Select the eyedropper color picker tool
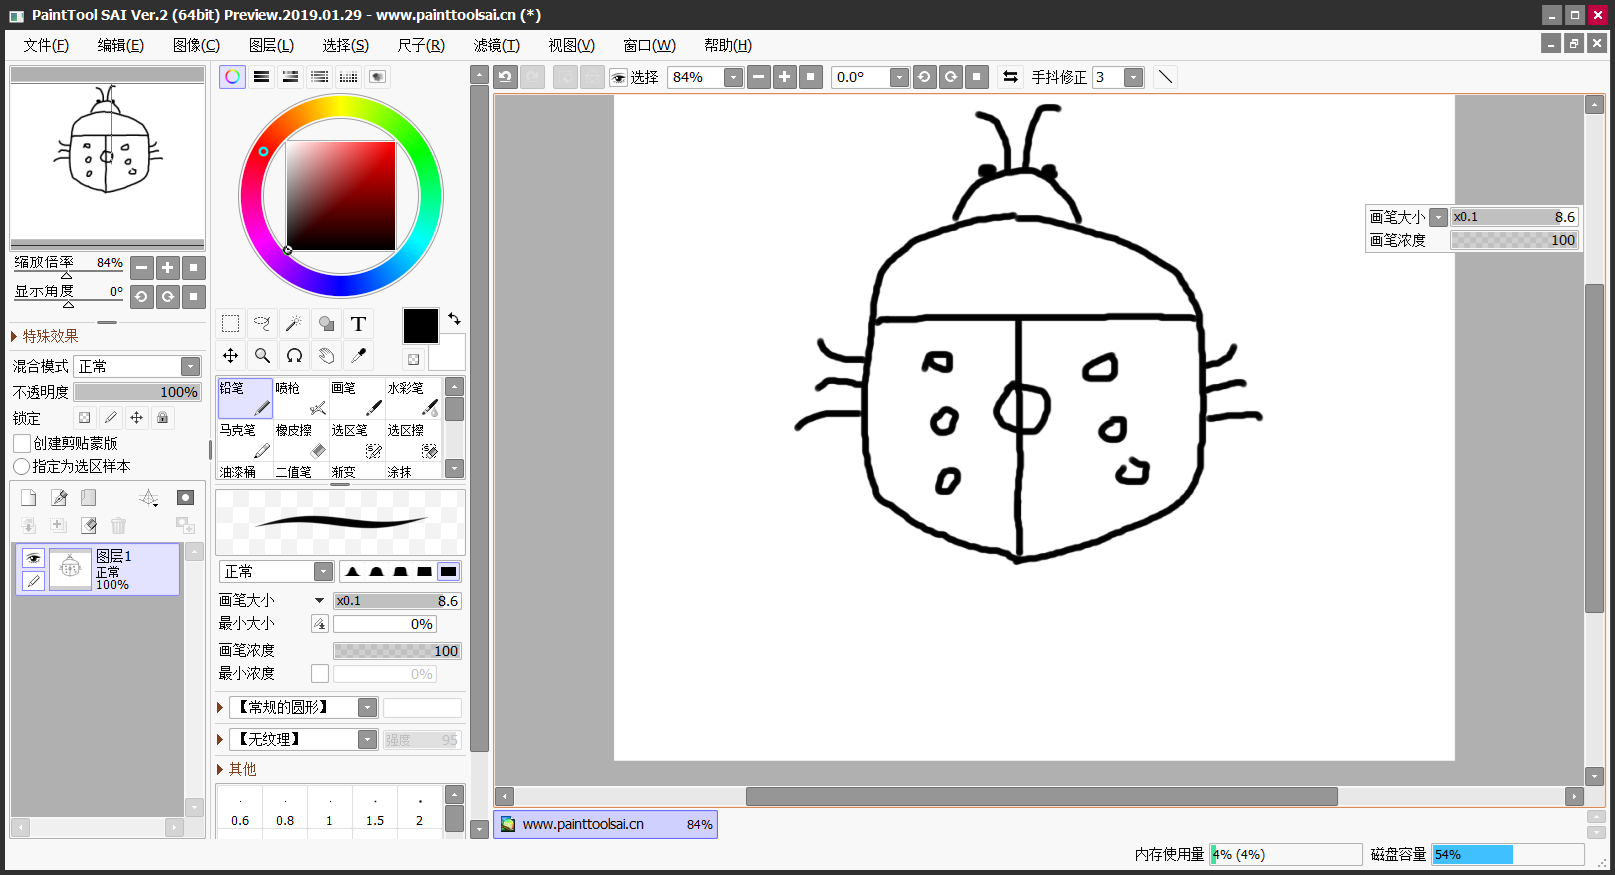 click(358, 356)
